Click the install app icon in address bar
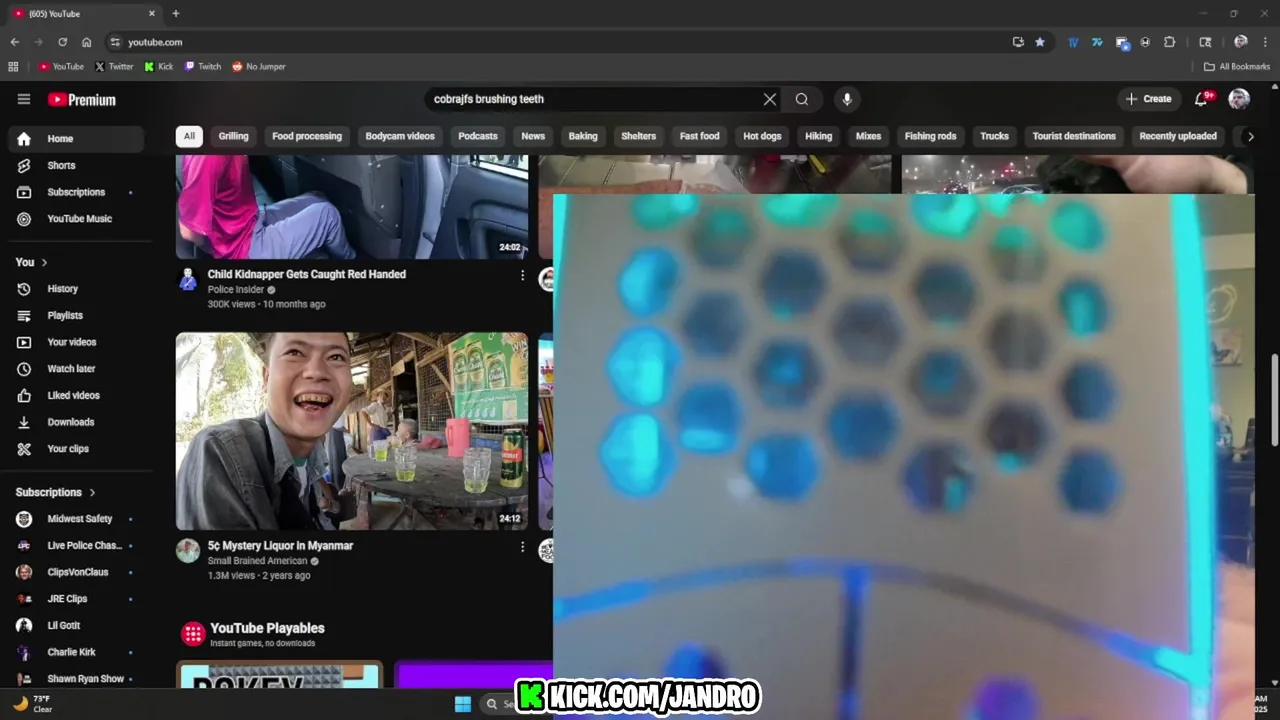This screenshot has height=720, width=1280. tap(1018, 42)
